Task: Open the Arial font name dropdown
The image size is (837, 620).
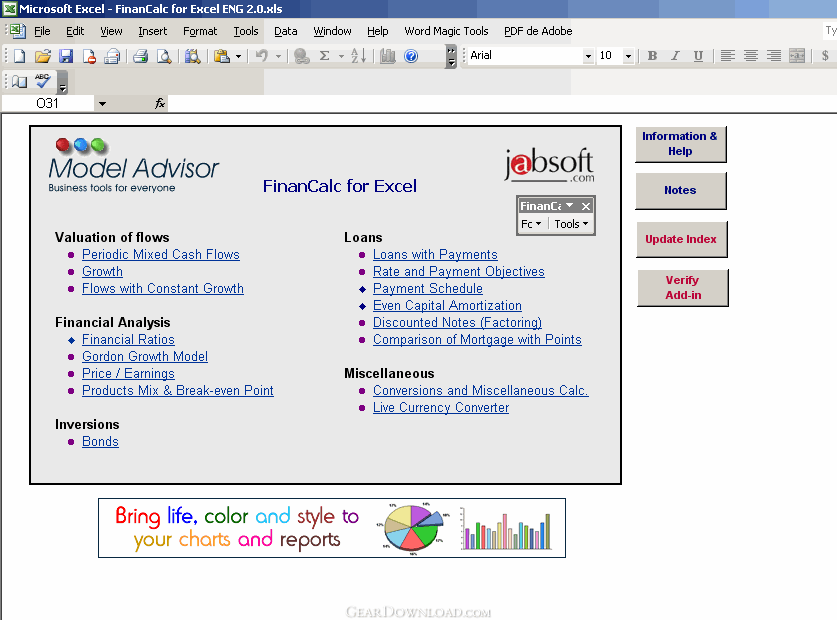Action: (588, 56)
